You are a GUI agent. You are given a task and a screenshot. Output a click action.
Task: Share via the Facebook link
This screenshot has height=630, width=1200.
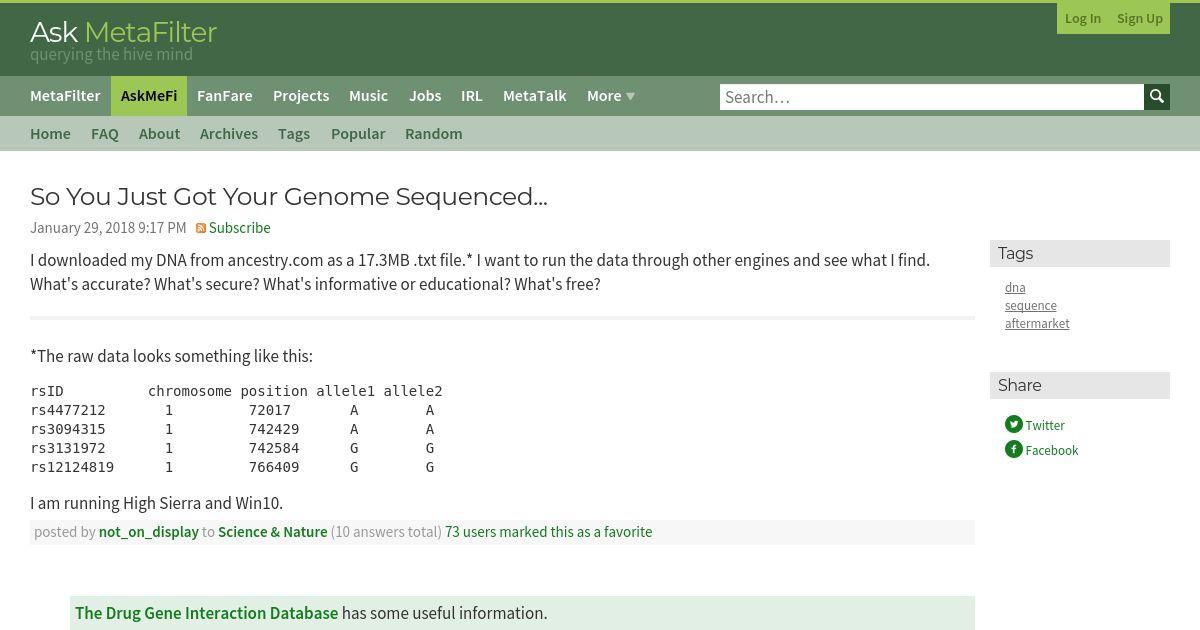click(1052, 451)
